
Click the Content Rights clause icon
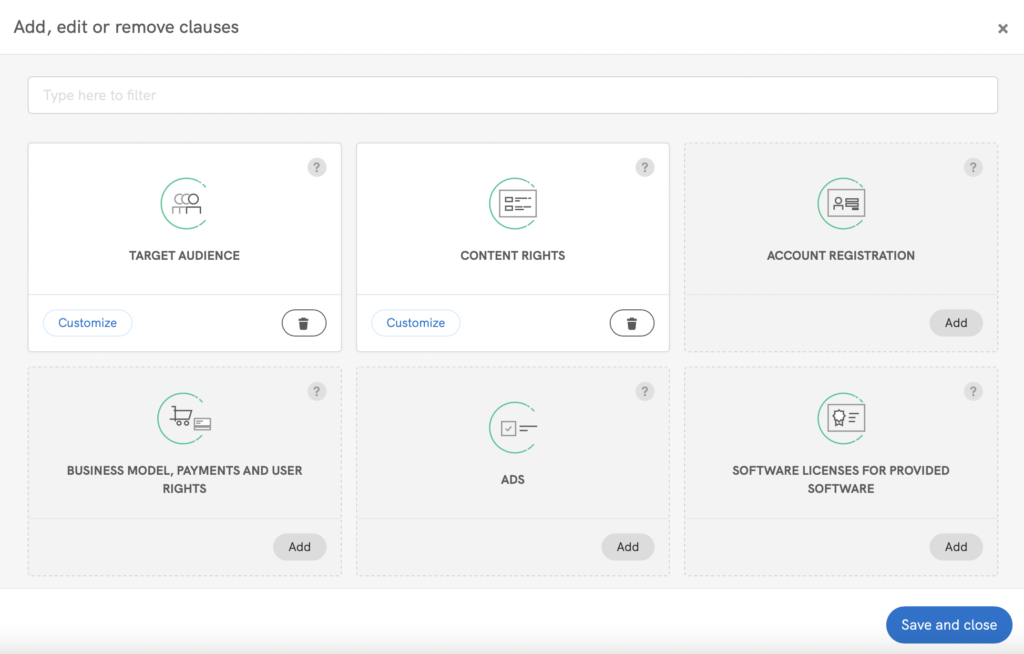(x=513, y=204)
